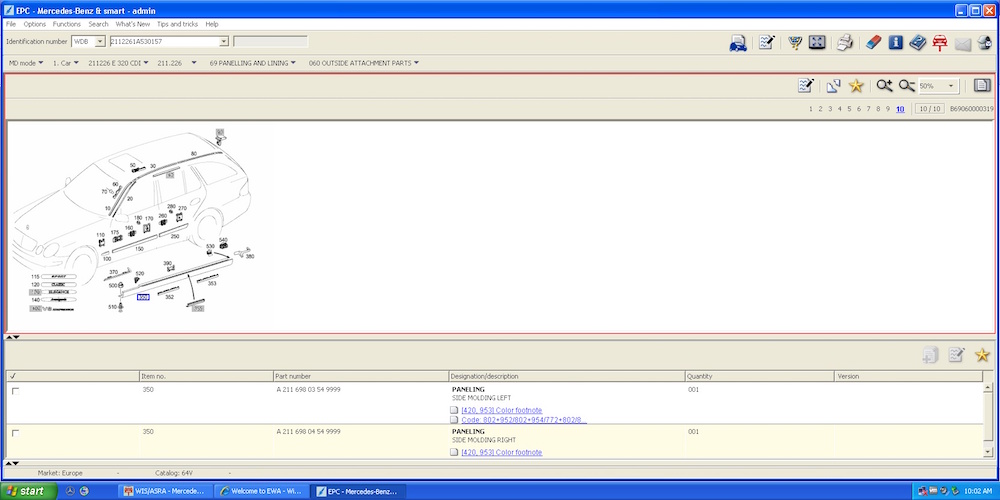Open the 69 PANELLING AND LINING group dropdown

tap(253, 63)
